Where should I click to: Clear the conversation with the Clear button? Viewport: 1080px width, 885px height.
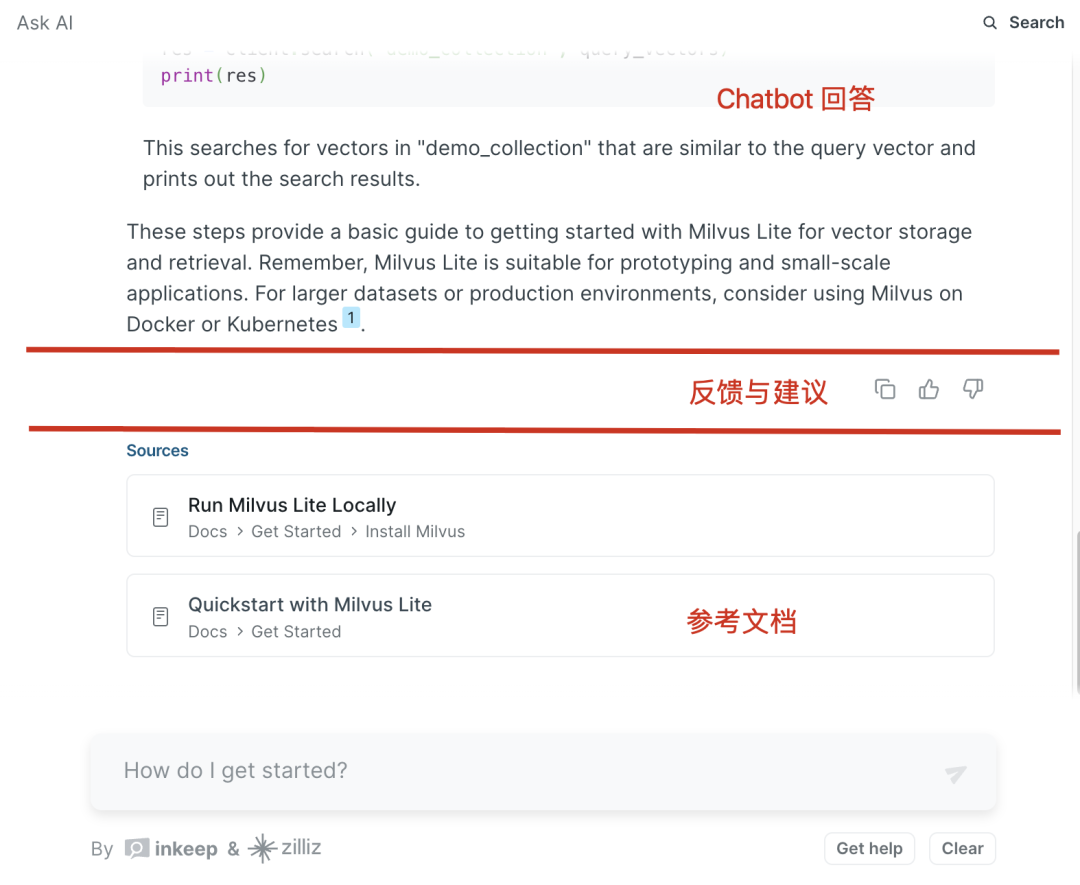click(962, 848)
